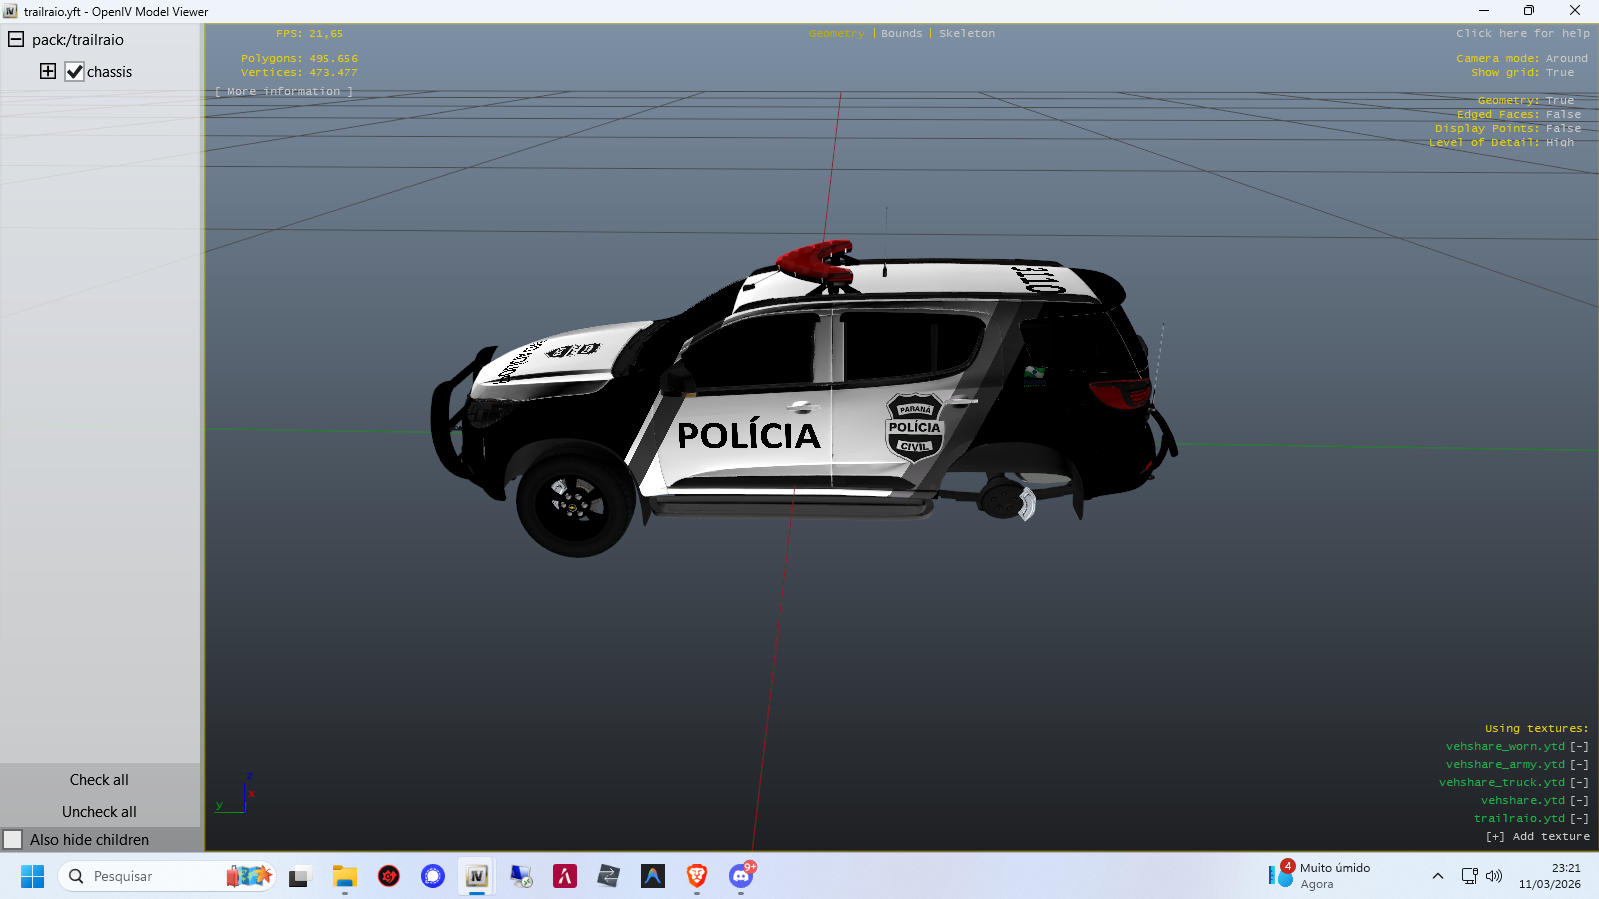Click the trailraio.ytd texture name
Viewport: 1599px width, 899px height.
click(x=1519, y=819)
